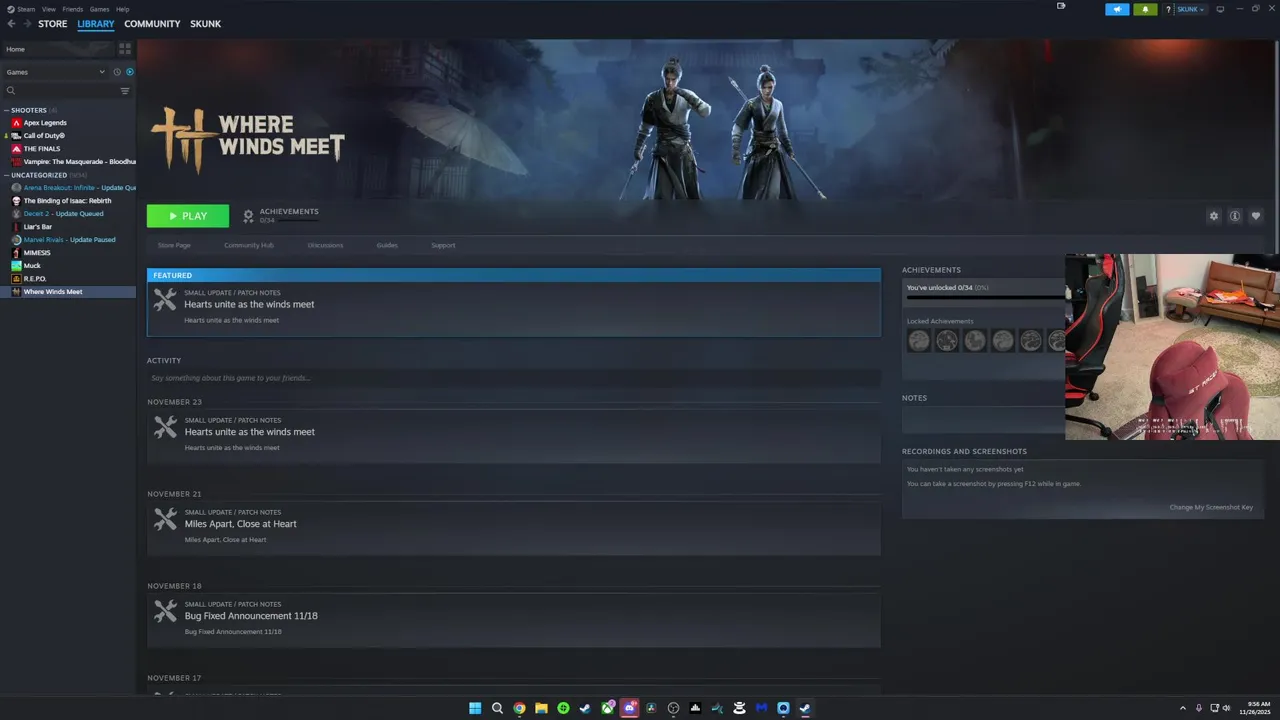Click the achievements progress bar in right panel
Image resolution: width=1280 pixels, height=720 pixels.
[984, 297]
